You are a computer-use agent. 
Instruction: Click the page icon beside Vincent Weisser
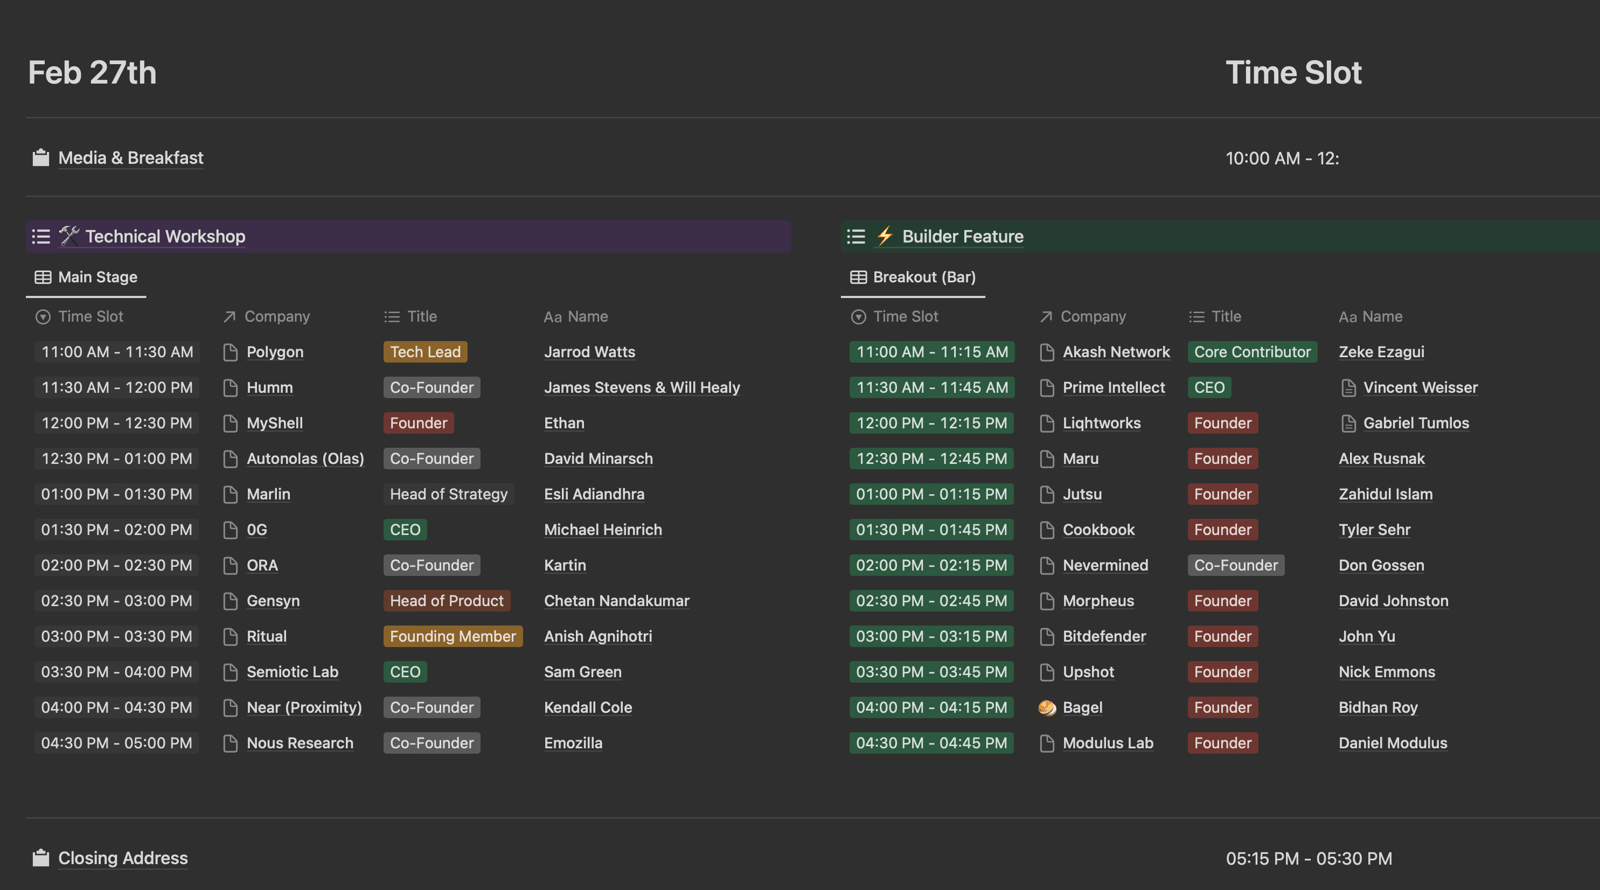pos(1348,388)
